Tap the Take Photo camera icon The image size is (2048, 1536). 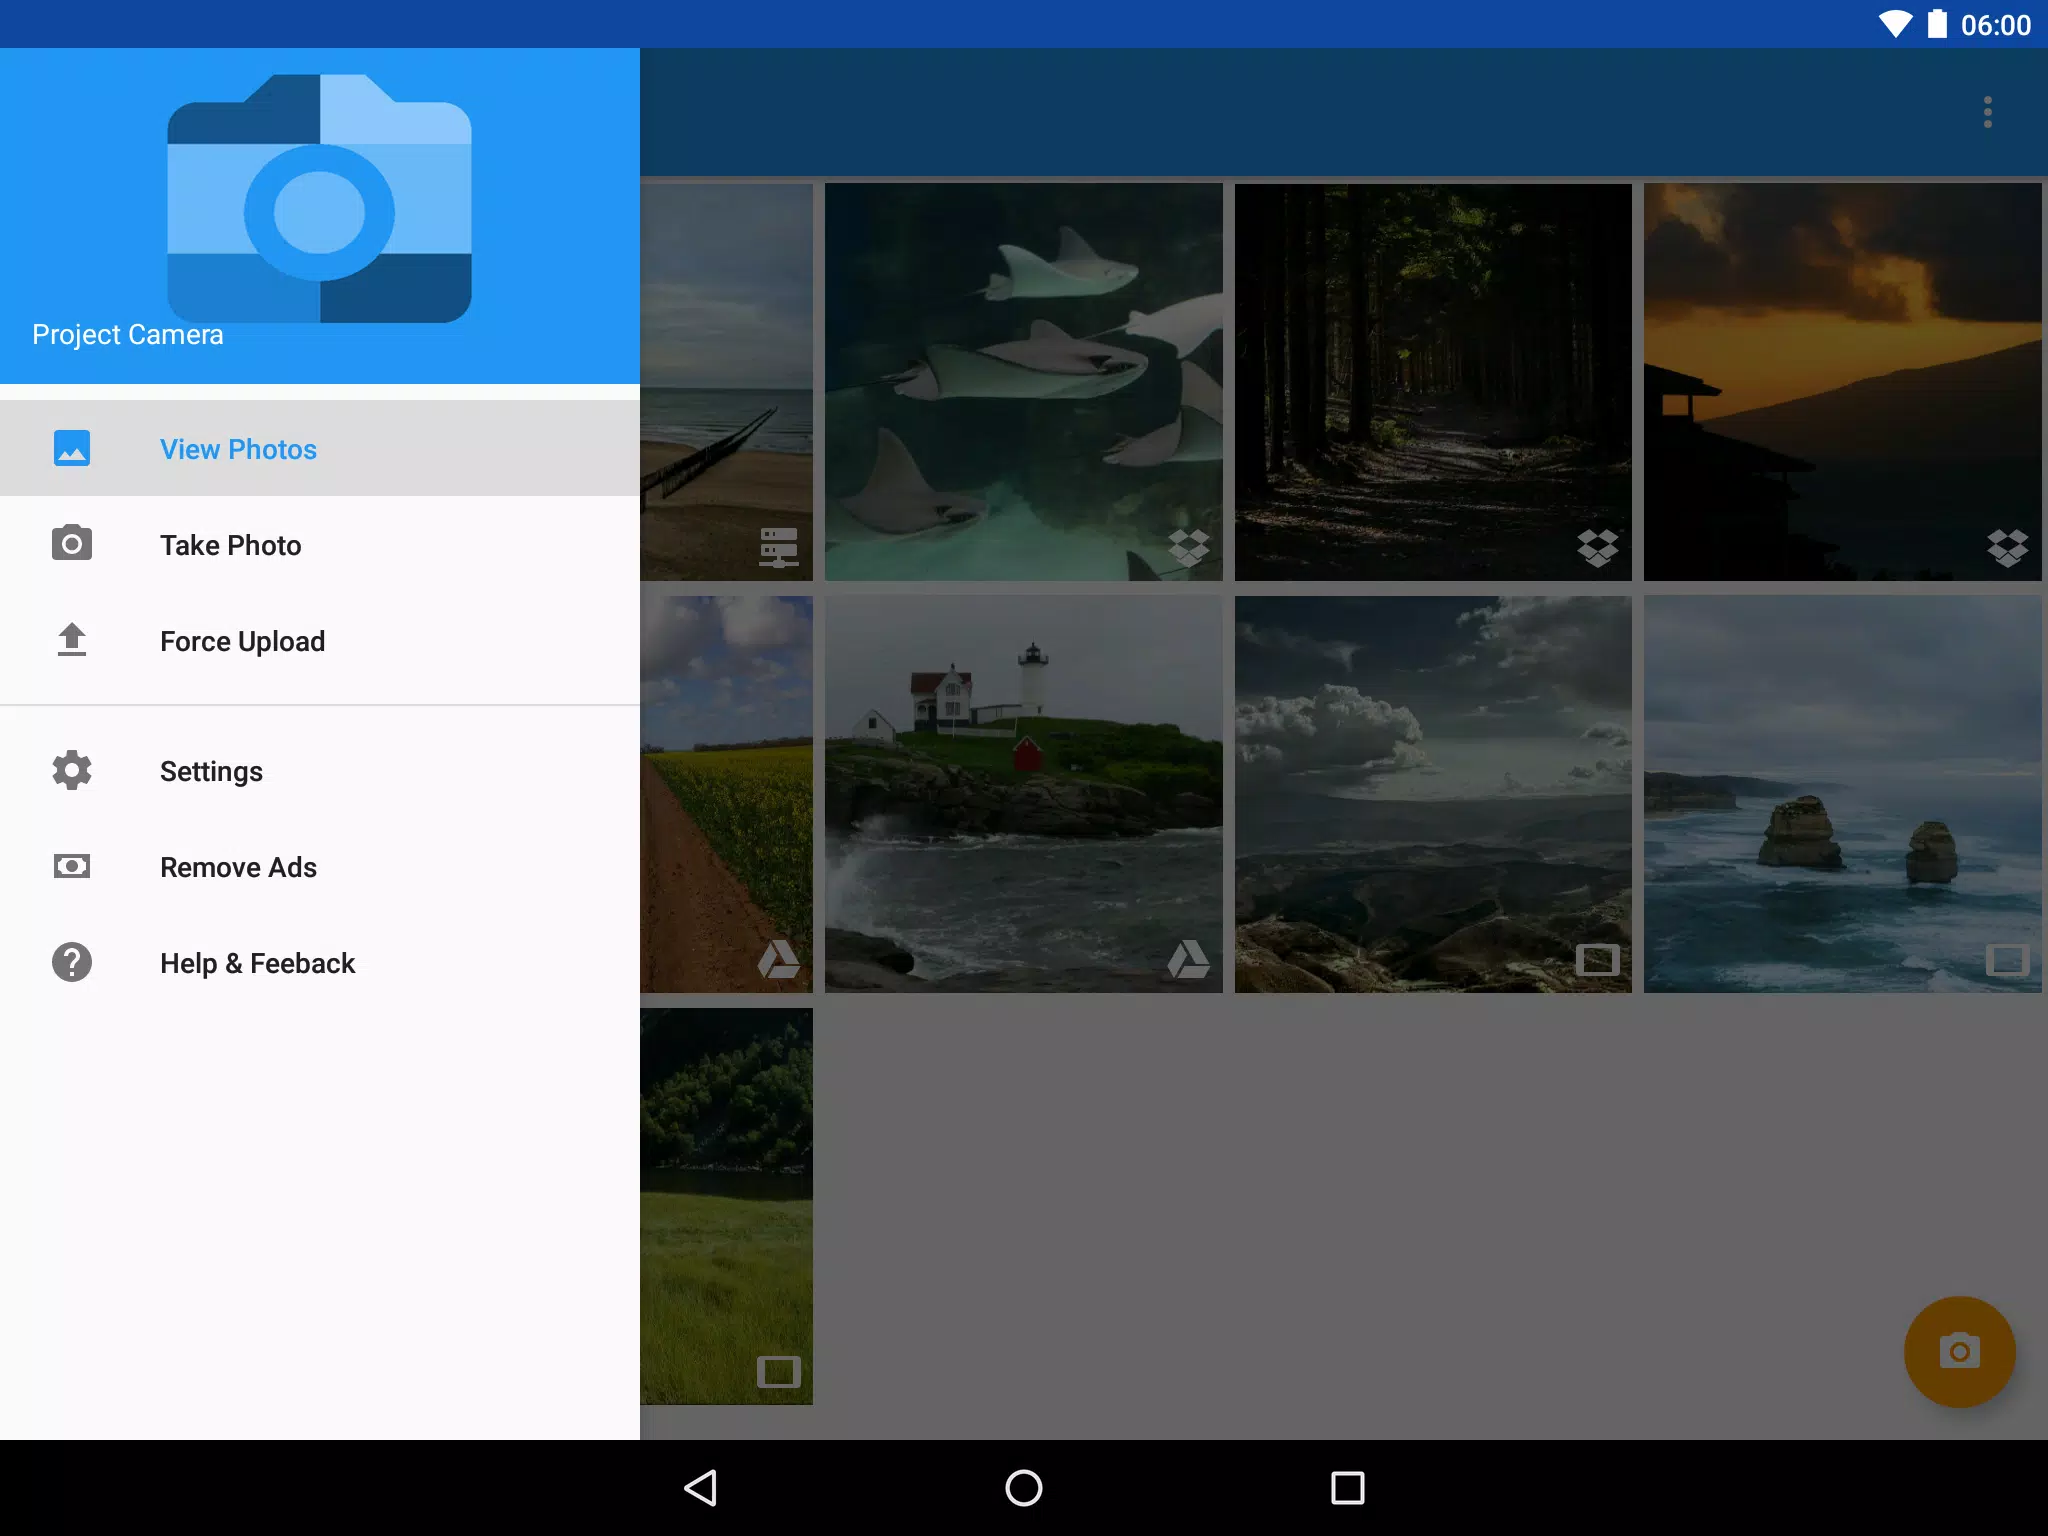click(72, 544)
